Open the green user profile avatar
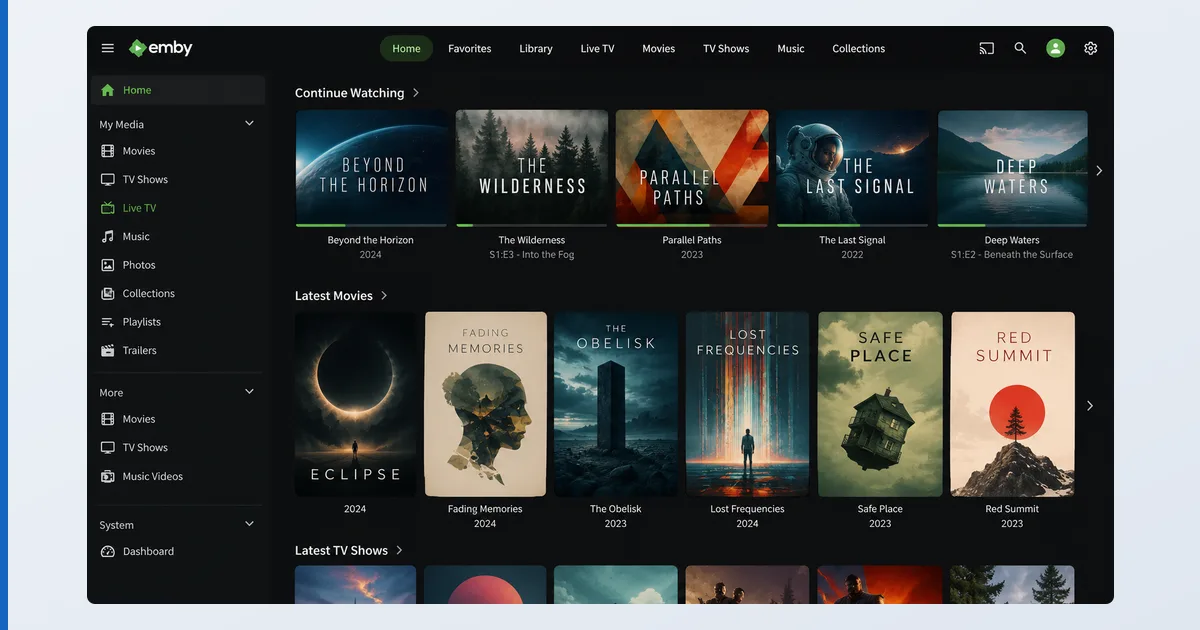This screenshot has height=630, width=1200. 1055,48
